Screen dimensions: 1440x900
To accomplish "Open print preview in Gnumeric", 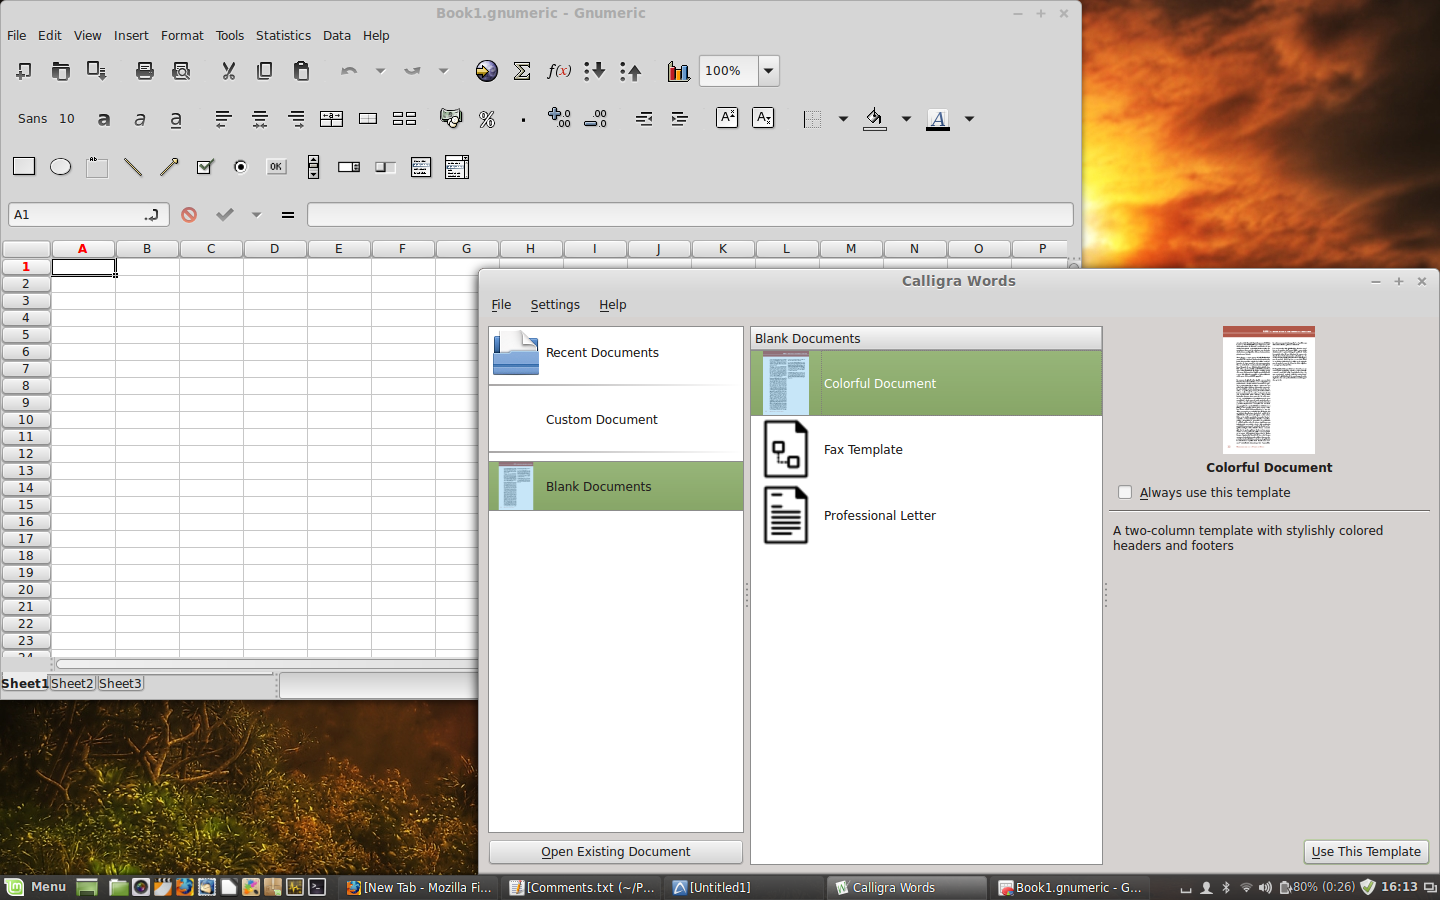I will tap(181, 71).
